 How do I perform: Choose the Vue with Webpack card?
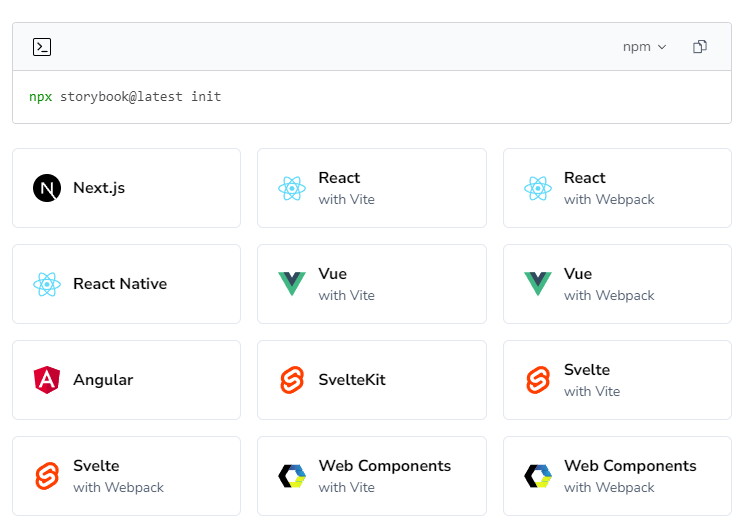click(x=617, y=284)
